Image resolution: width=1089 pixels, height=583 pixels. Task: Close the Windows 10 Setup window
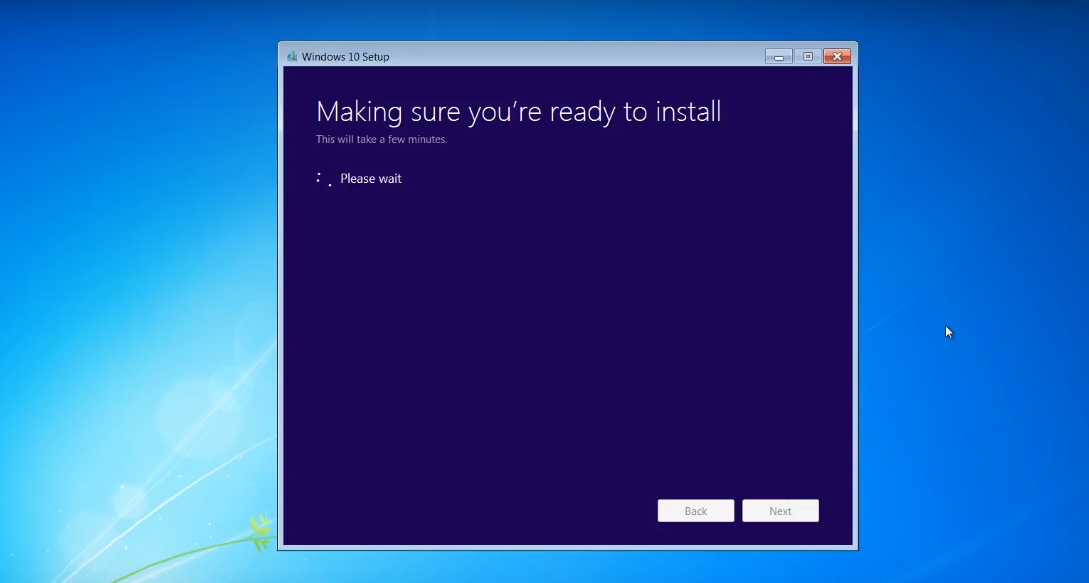[x=837, y=56]
